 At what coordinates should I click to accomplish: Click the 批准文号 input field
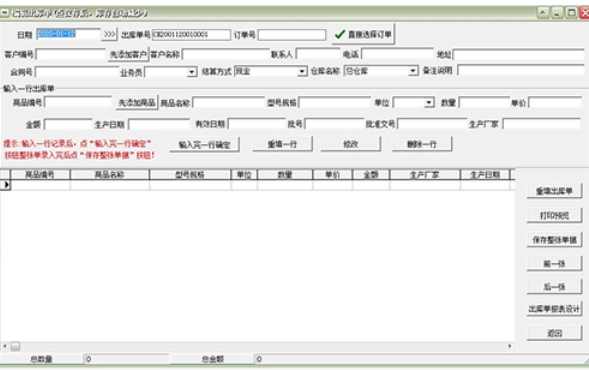[432, 124]
